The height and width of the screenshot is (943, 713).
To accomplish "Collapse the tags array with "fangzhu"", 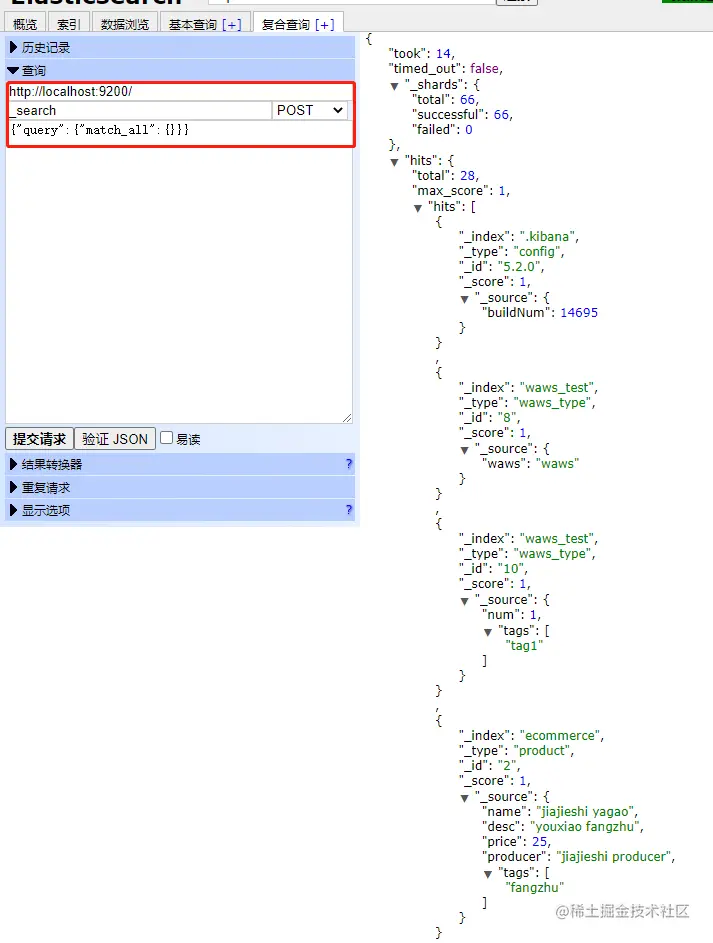I will pyautogui.click(x=488, y=874).
